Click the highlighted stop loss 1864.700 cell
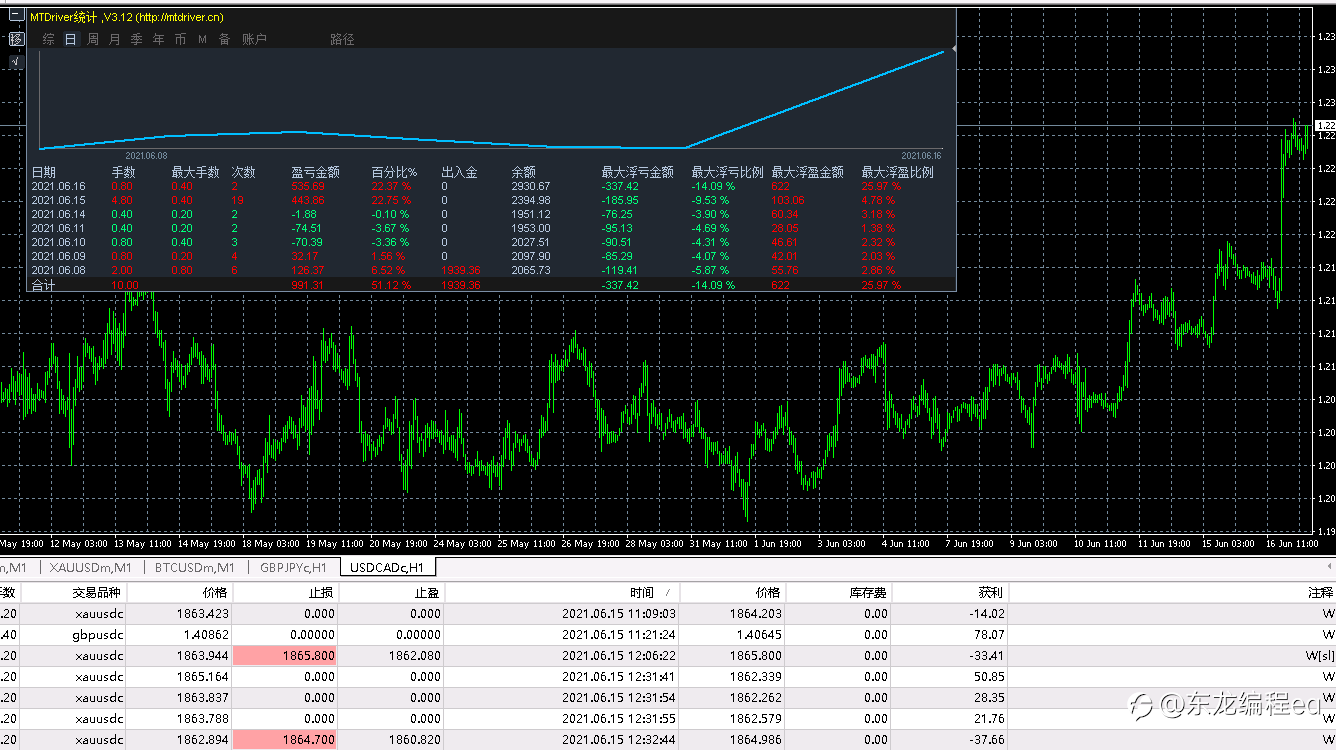 point(285,739)
